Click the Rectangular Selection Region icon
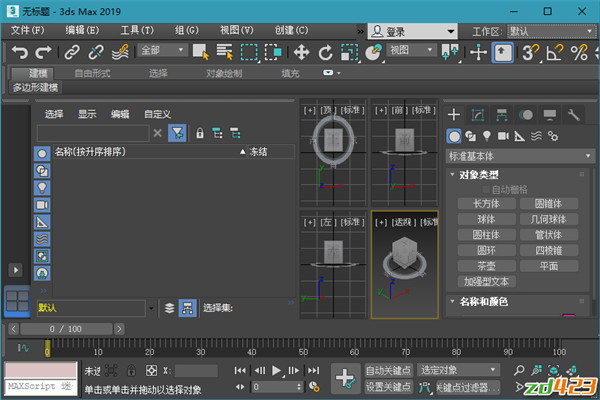 click(x=249, y=52)
